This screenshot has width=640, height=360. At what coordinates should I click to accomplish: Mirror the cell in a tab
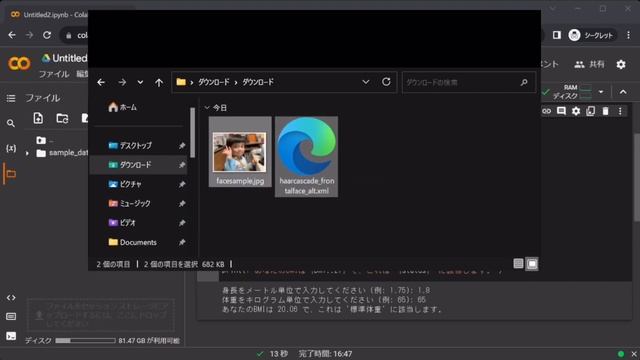[591, 111]
